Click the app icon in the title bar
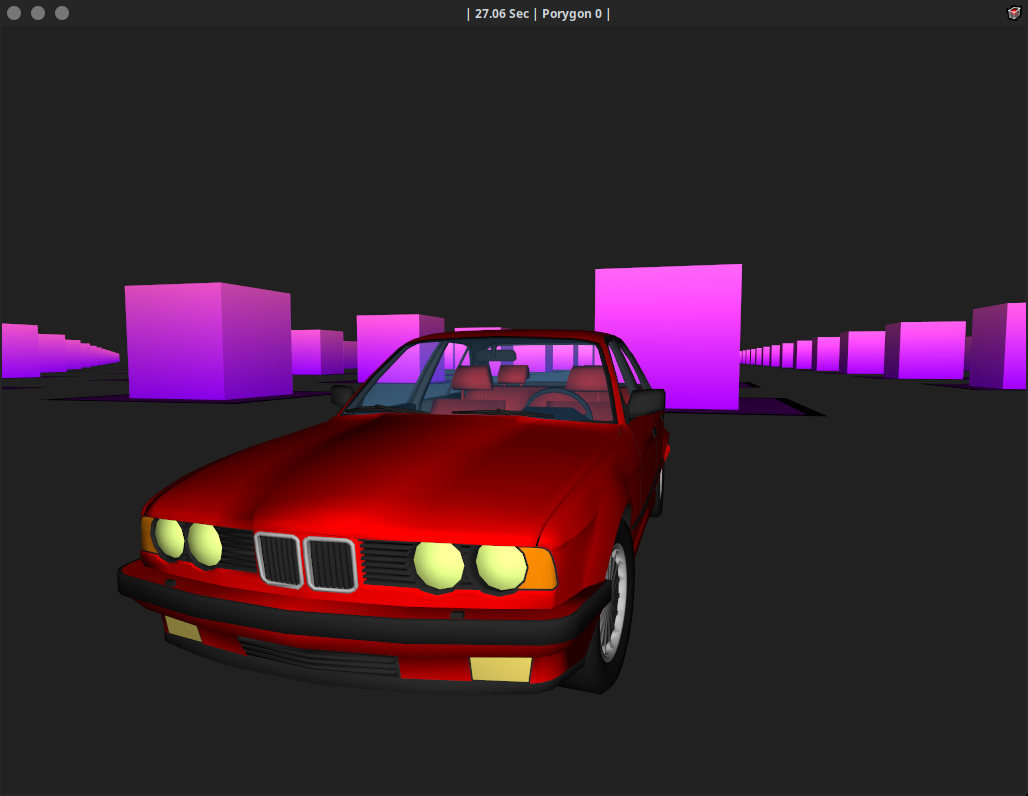This screenshot has height=796, width=1028. pyautogui.click(x=1014, y=13)
